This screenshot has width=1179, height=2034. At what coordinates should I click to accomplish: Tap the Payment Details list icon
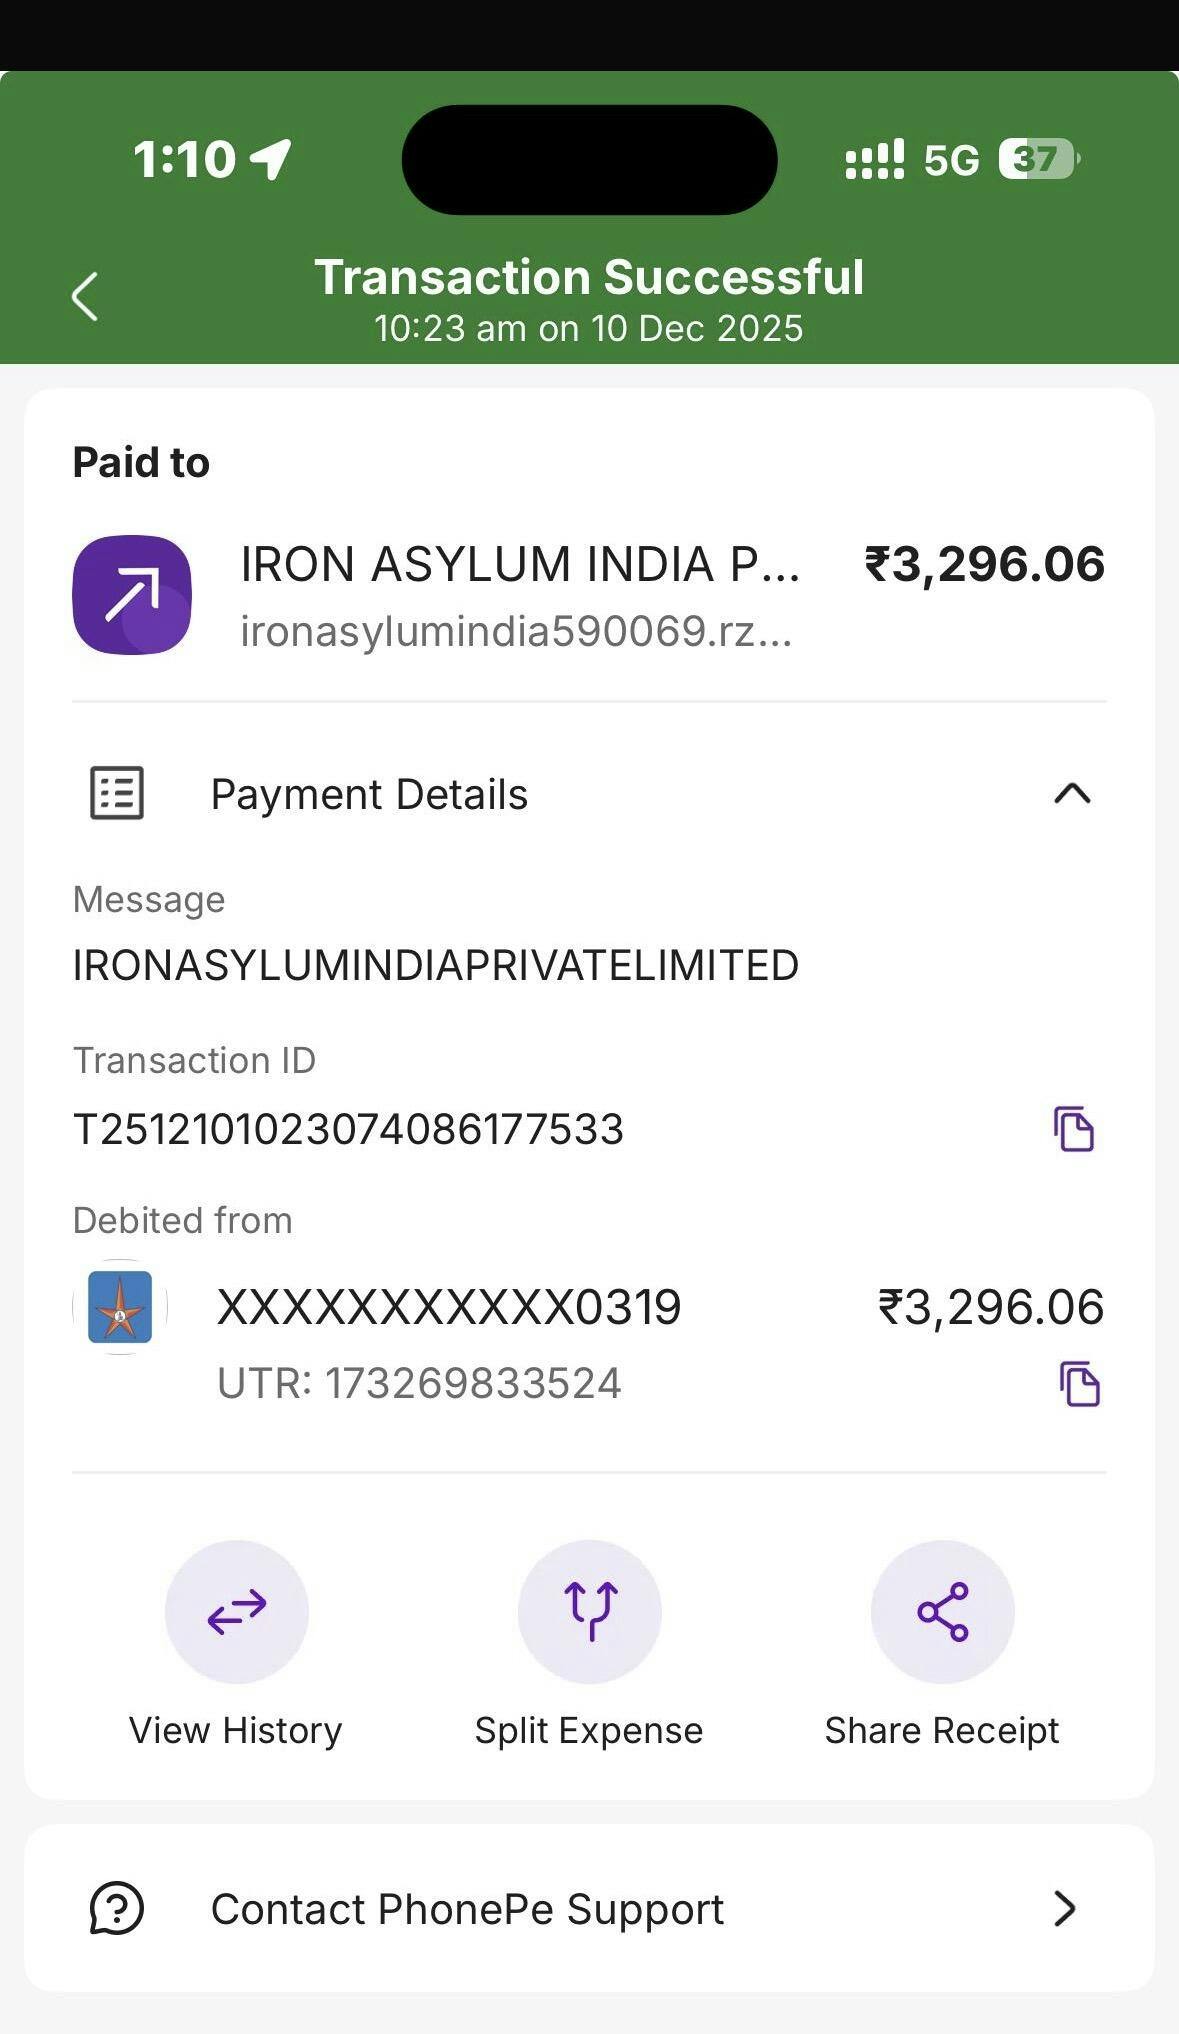(117, 794)
